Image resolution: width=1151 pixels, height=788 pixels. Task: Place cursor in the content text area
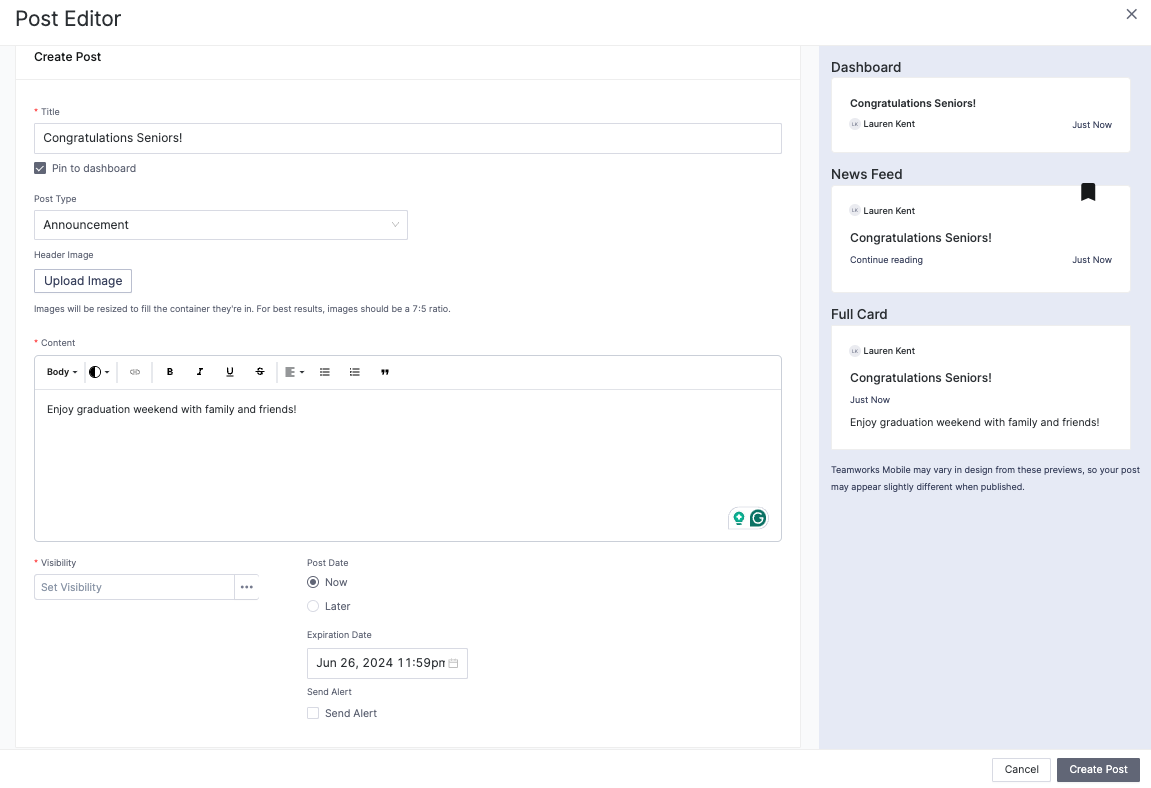coord(408,466)
